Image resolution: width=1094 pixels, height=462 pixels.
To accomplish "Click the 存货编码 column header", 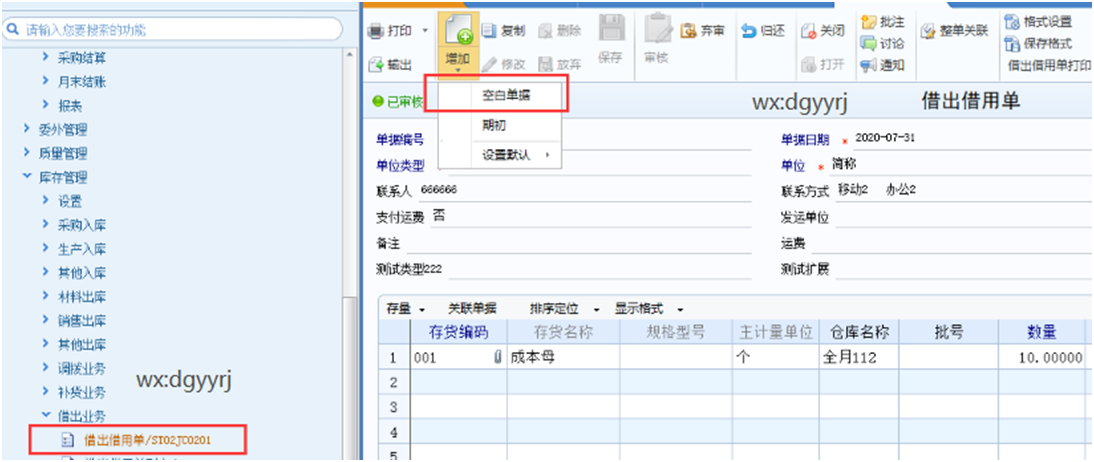I will pos(458,333).
